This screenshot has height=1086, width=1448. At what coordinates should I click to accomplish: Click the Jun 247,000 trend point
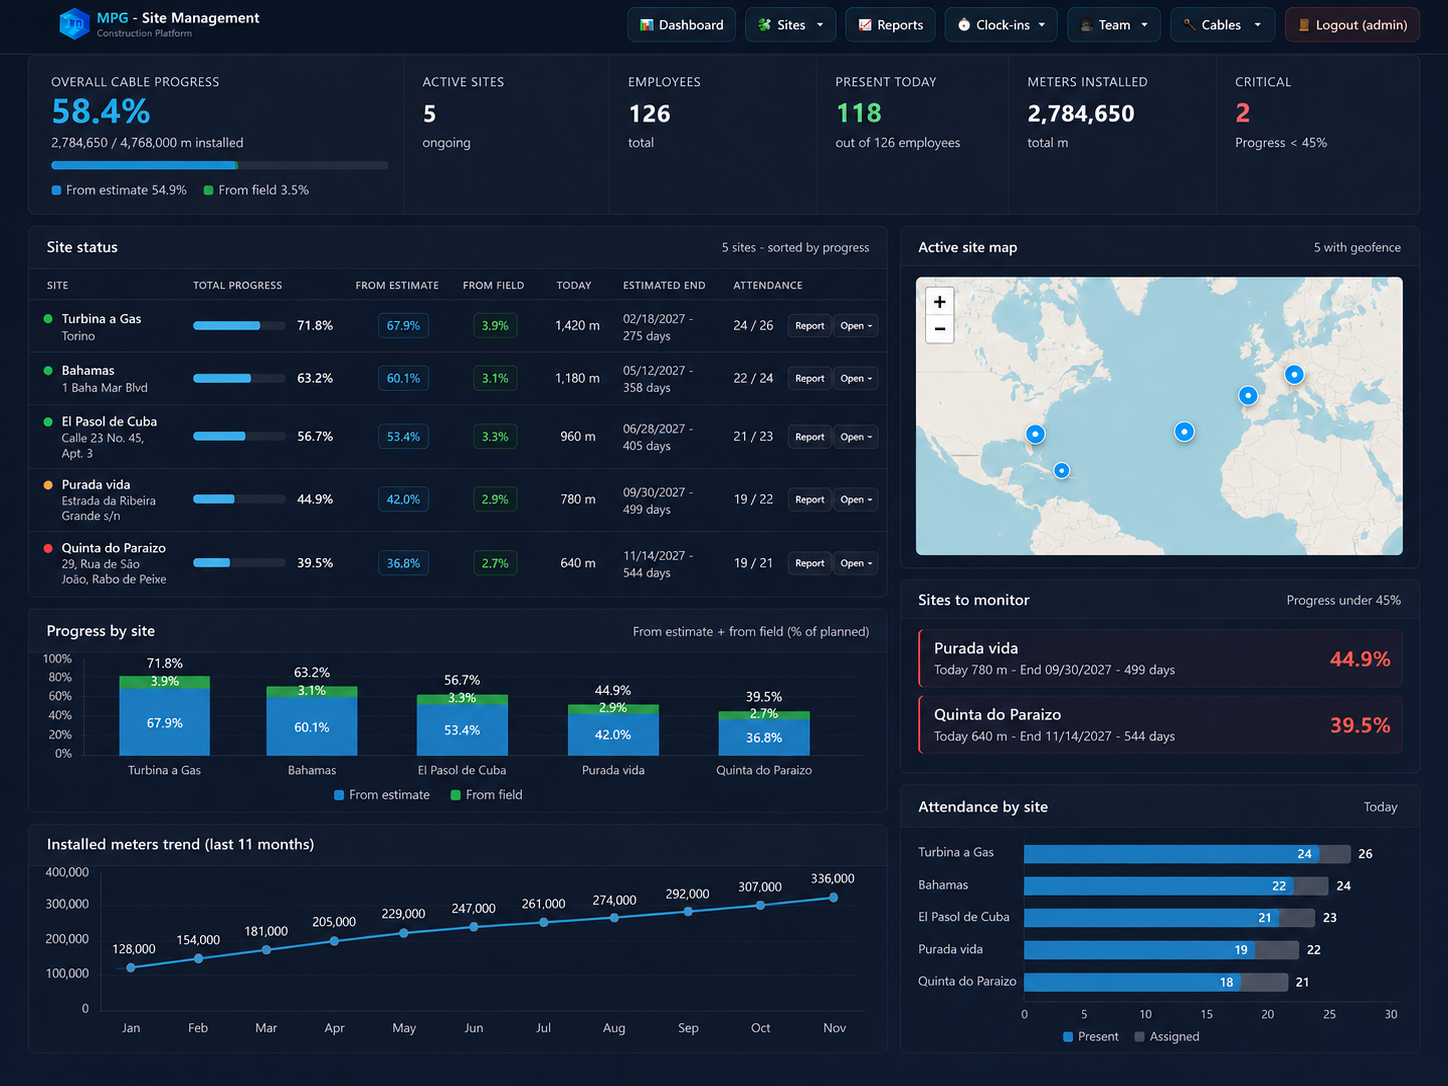coord(474,927)
